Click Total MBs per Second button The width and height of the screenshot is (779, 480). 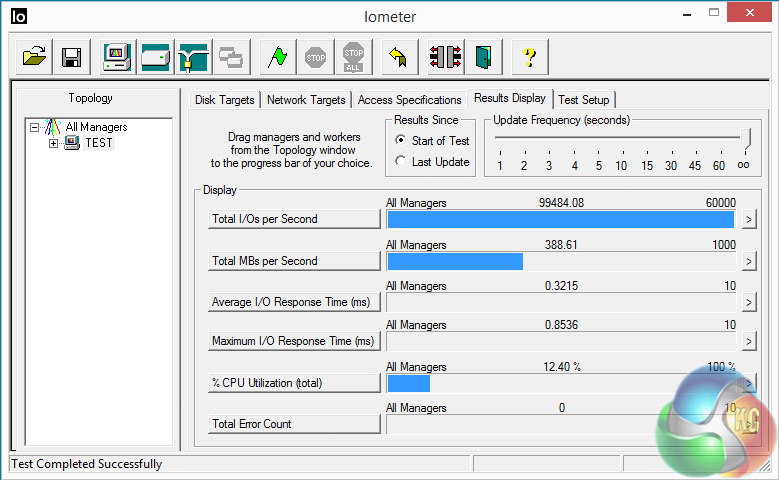click(294, 261)
